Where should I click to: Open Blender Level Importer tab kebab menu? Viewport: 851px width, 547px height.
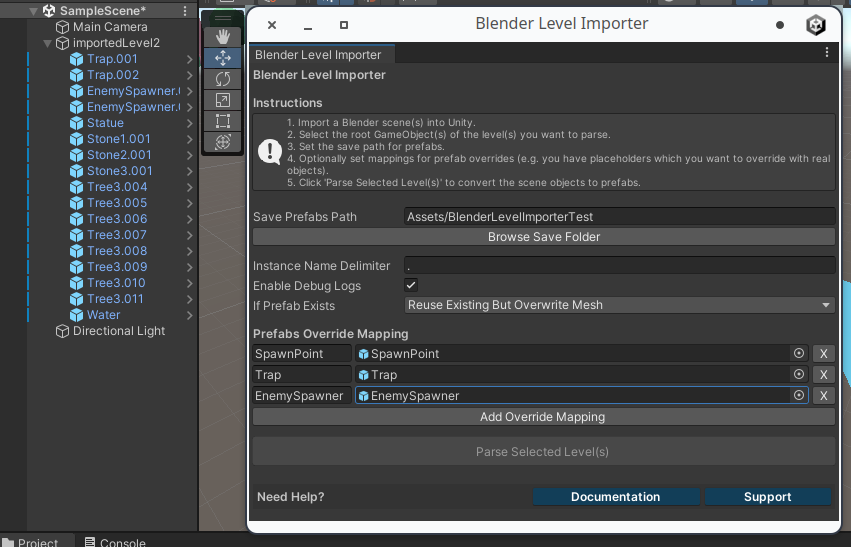[827, 52]
